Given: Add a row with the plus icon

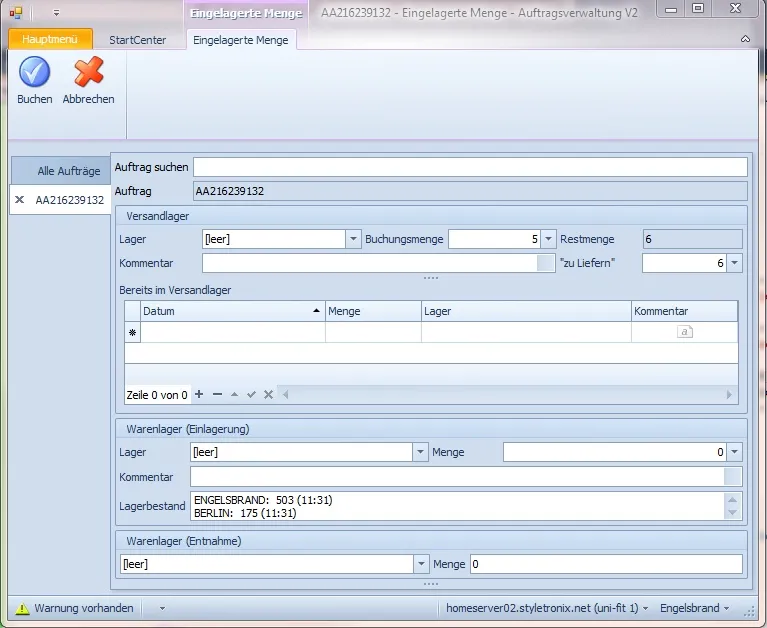Looking at the screenshot, I should coord(199,394).
